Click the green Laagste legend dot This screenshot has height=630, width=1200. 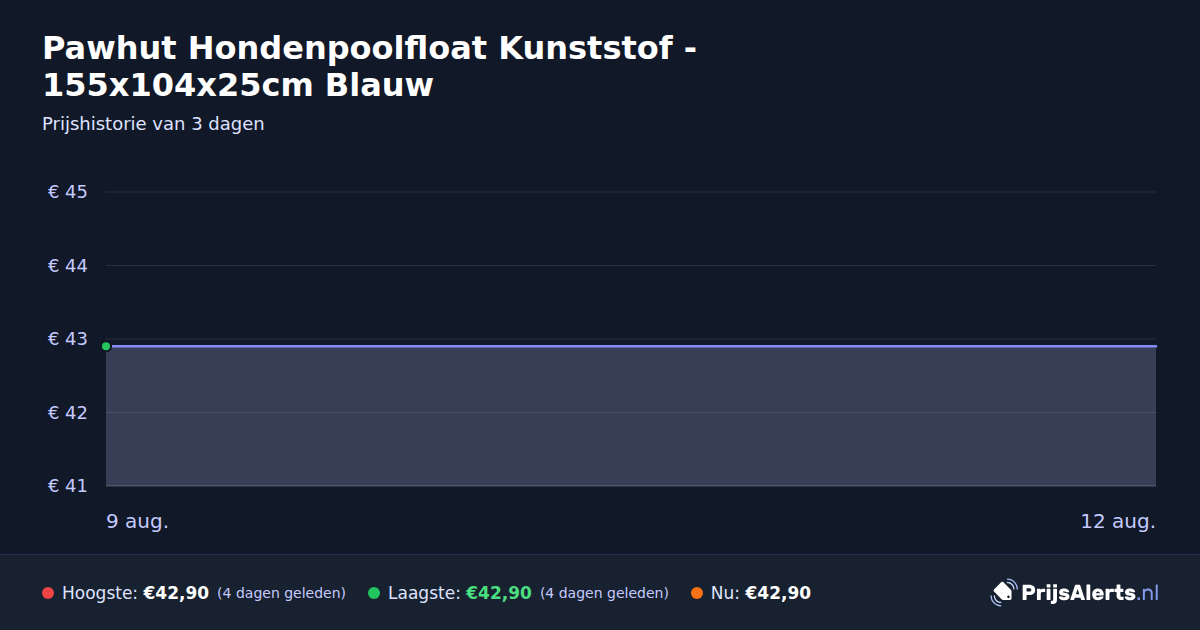tap(374, 593)
